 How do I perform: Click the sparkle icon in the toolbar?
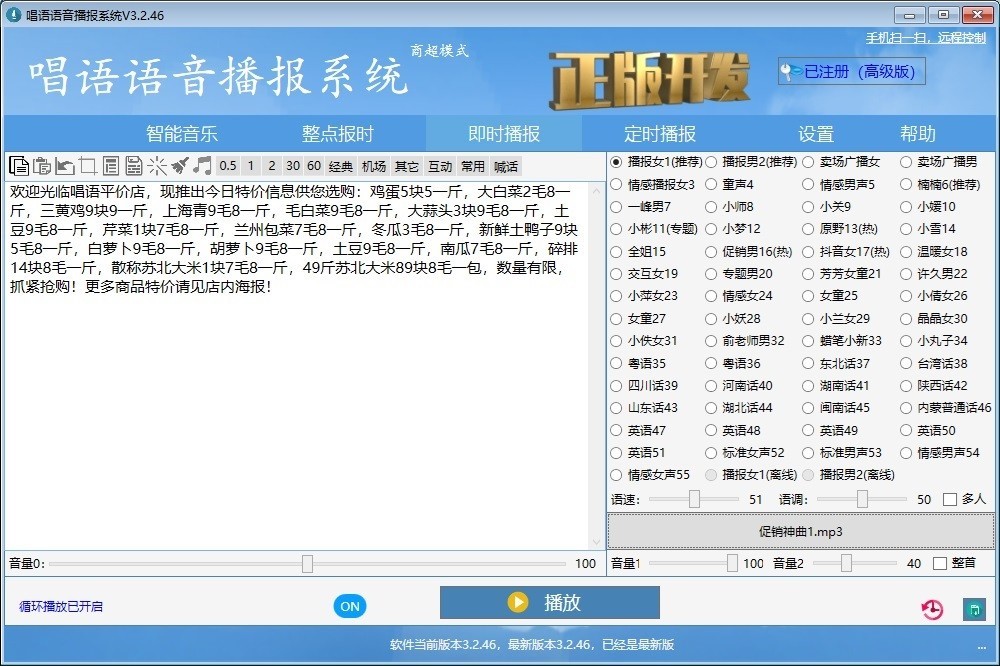point(157,166)
